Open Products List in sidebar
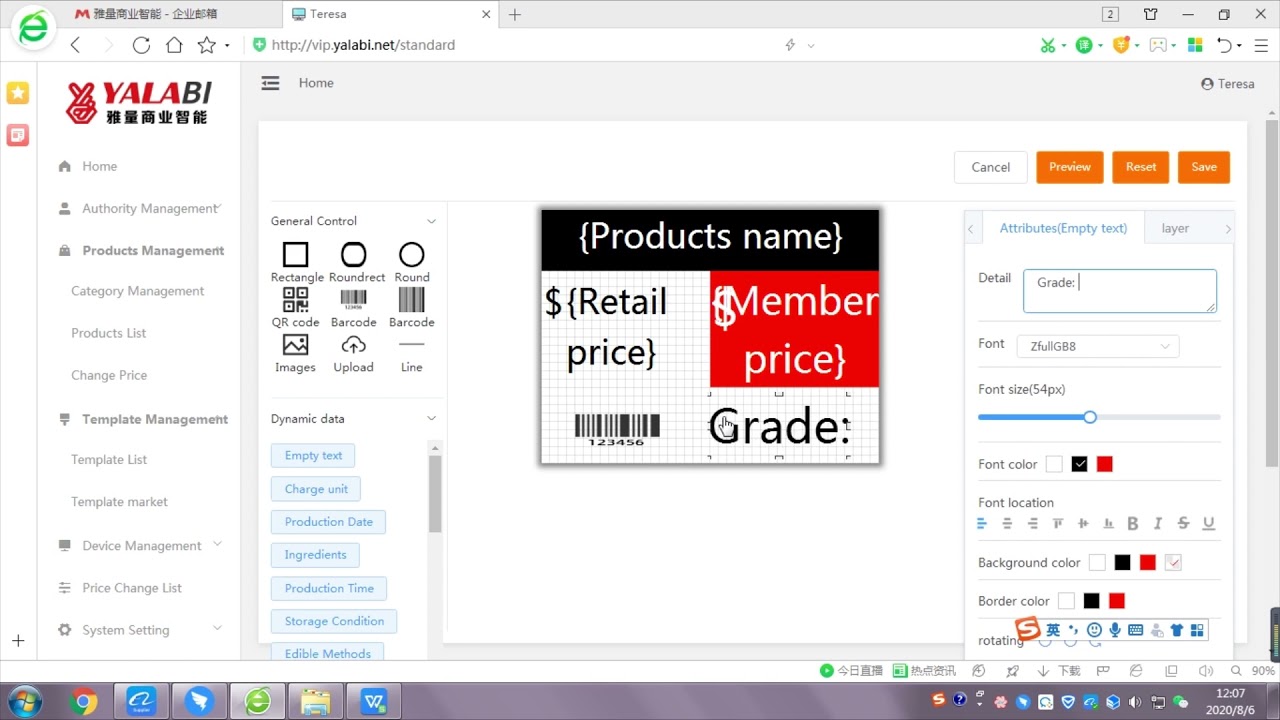Image resolution: width=1280 pixels, height=720 pixels. click(x=108, y=333)
